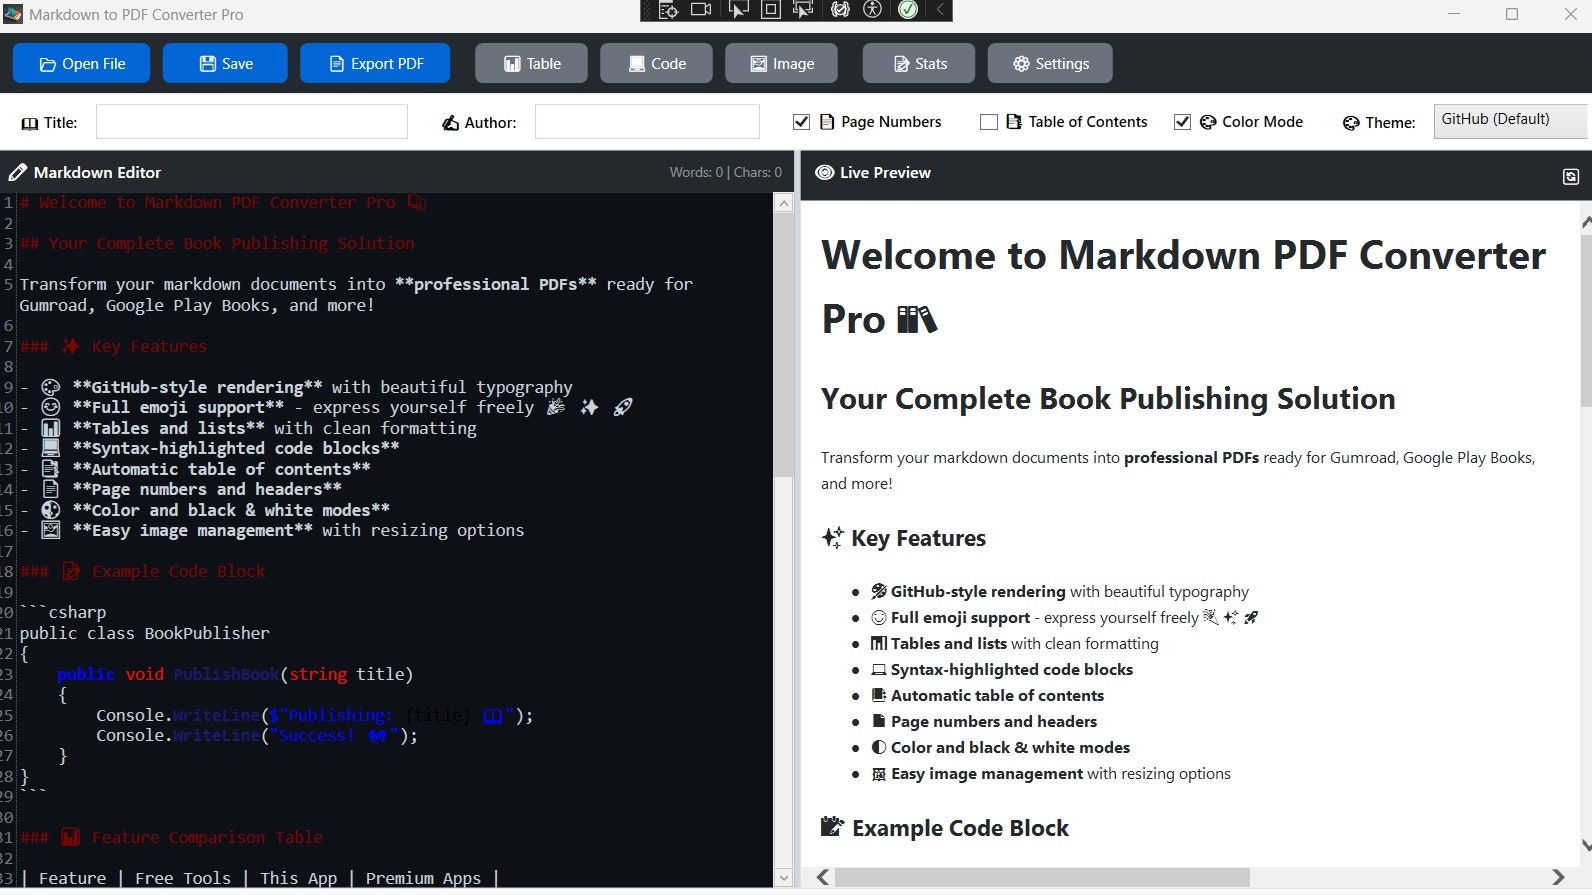
Task: Click '**Automatic table of contents**' in editor
Action: pos(221,469)
